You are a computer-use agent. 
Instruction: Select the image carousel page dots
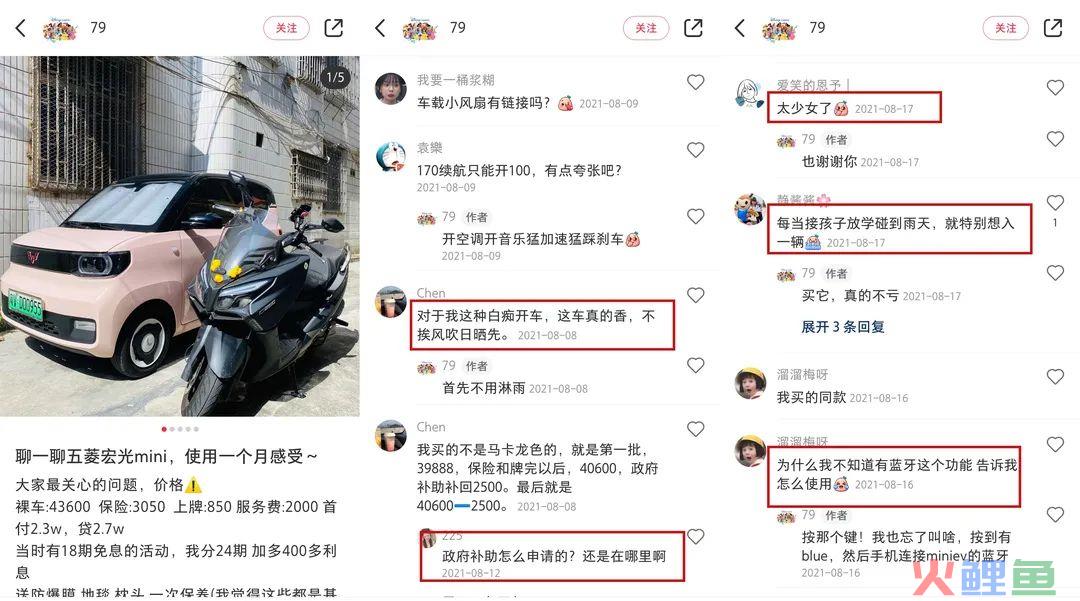point(180,429)
